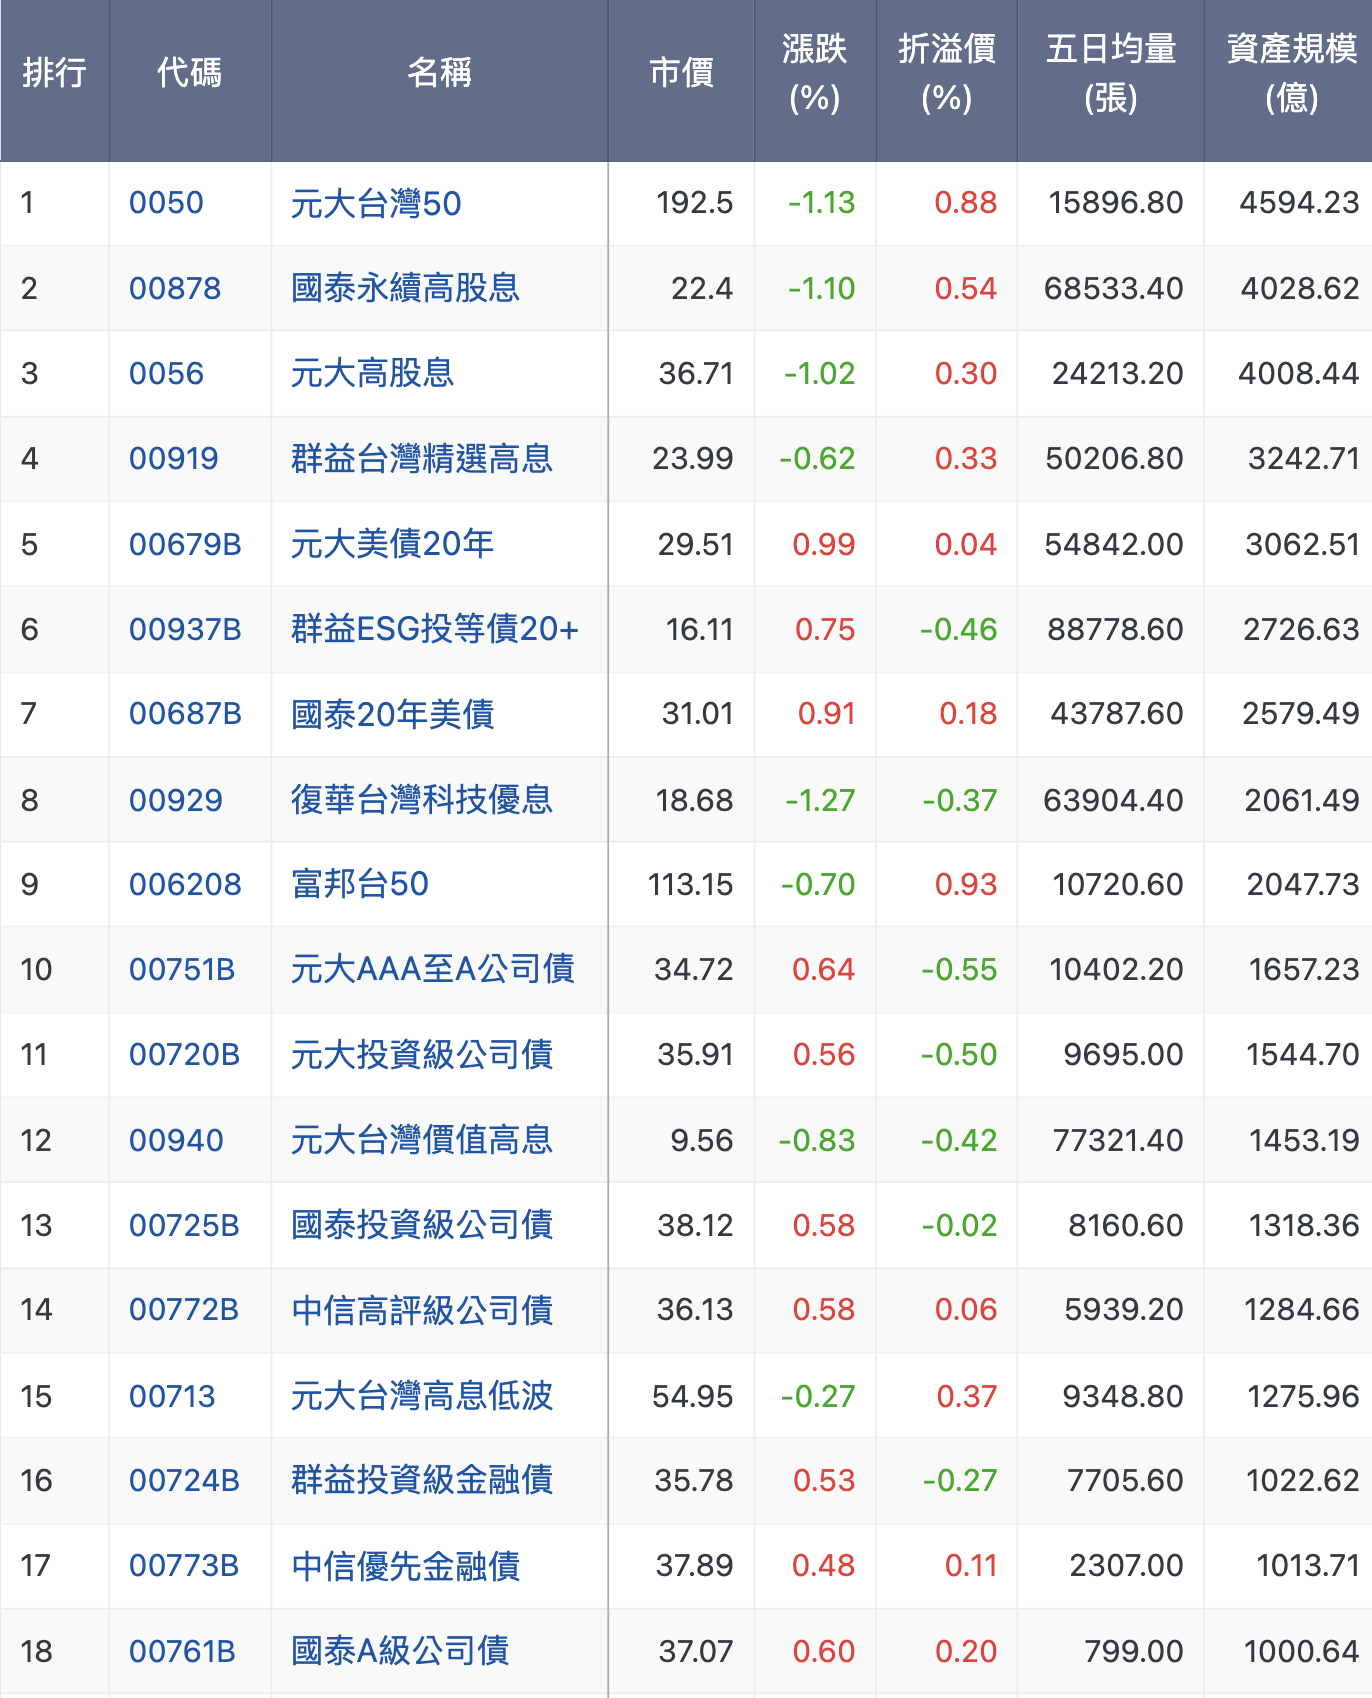
Task: Open ETF code link 00940
Action: (x=176, y=1140)
